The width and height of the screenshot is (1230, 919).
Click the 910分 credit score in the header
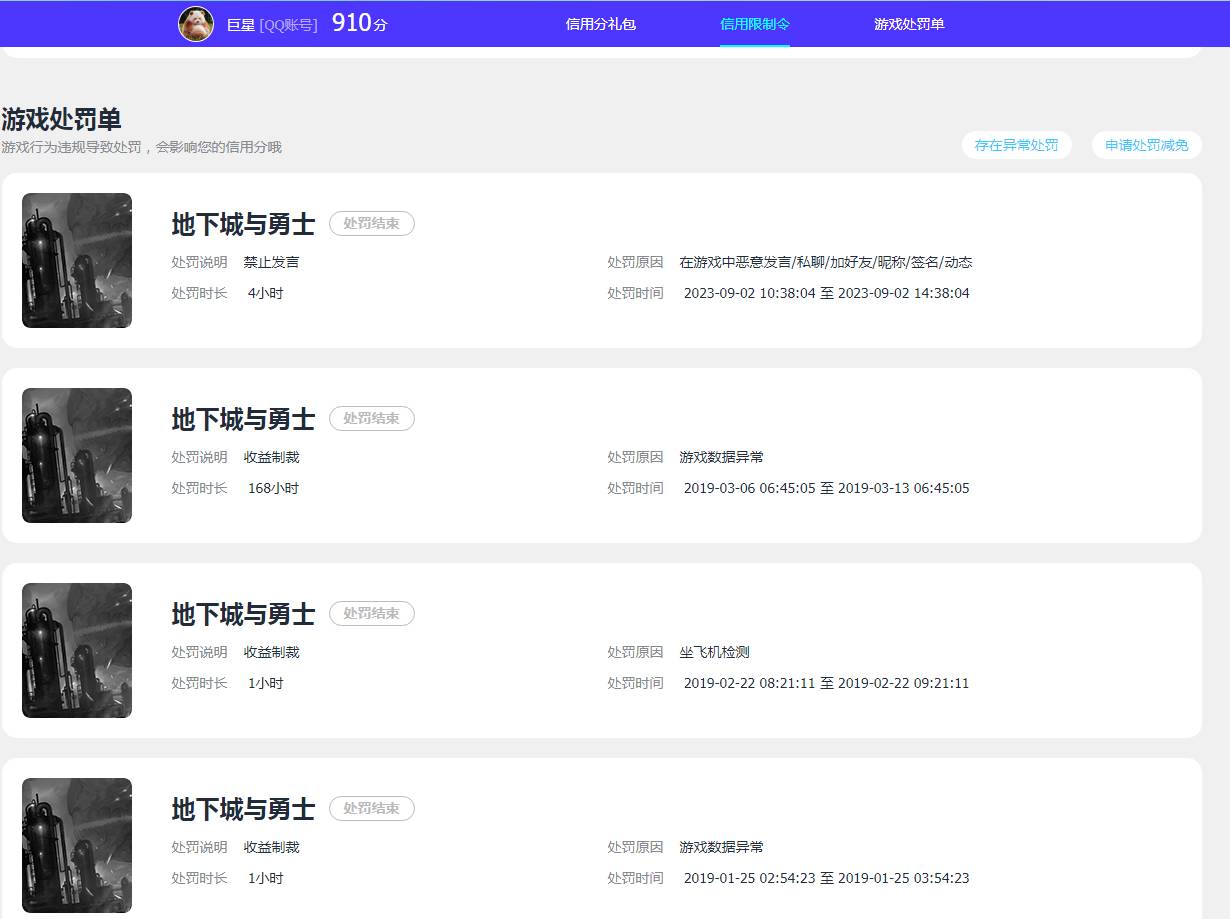(359, 23)
